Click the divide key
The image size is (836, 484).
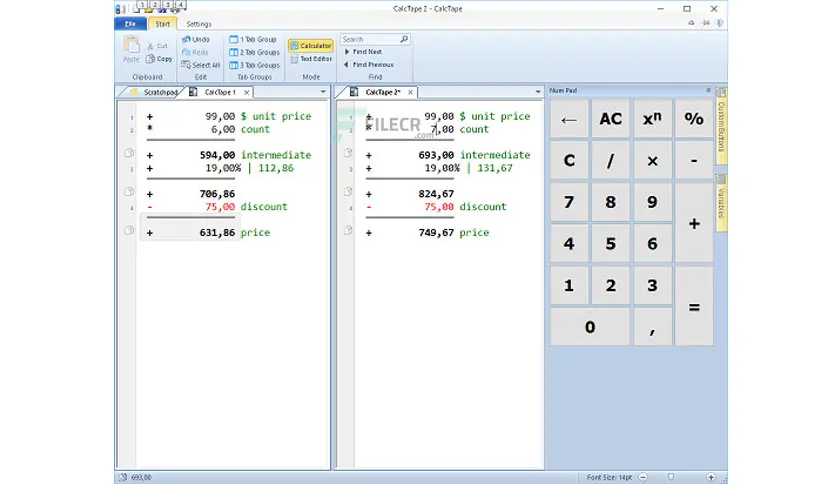[610, 160]
